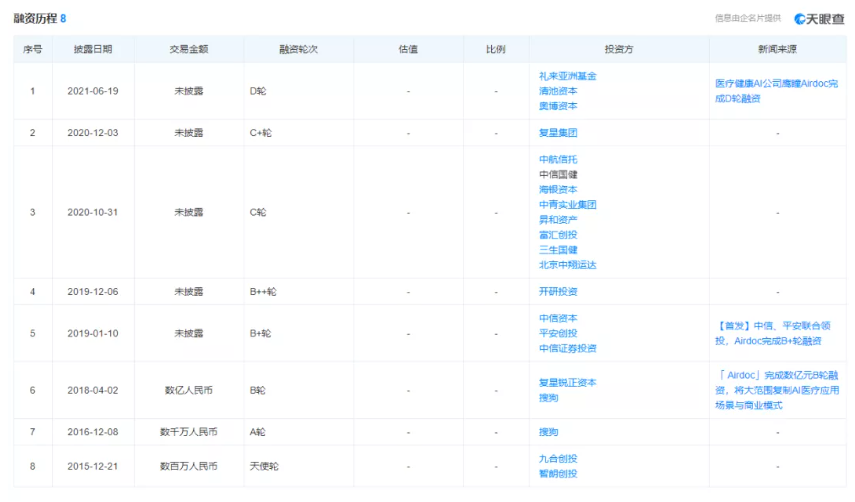Select the date 2016-12-08
The image size is (855, 502).
point(93,432)
